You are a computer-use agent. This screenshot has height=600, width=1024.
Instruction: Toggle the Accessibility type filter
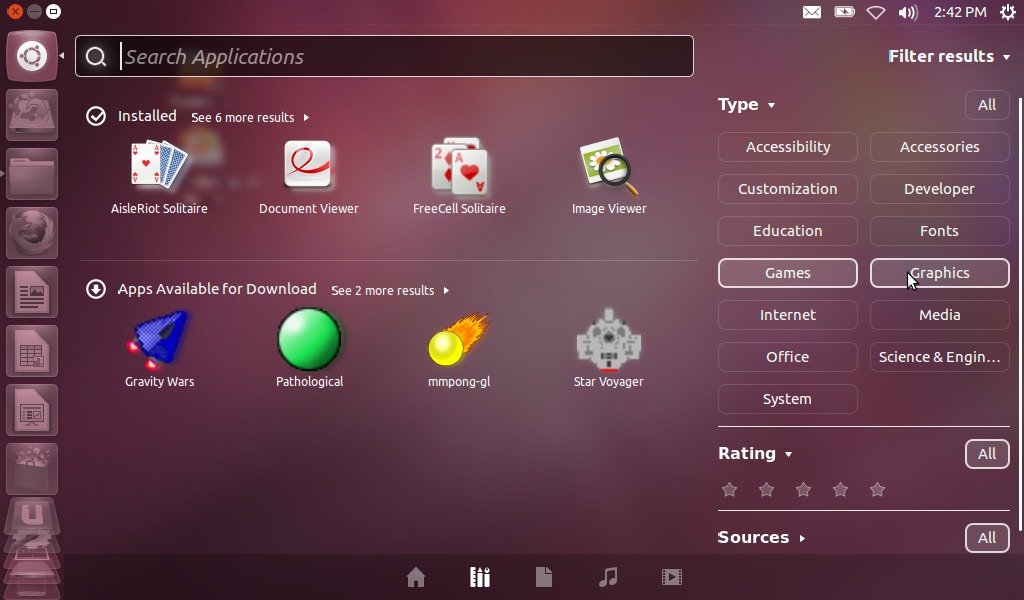(x=788, y=147)
